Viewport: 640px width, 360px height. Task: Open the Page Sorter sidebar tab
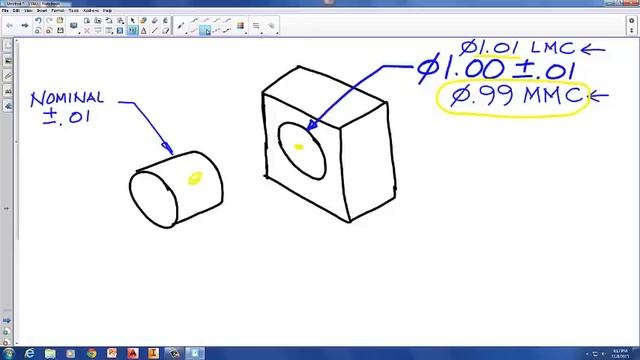[x=8, y=46]
